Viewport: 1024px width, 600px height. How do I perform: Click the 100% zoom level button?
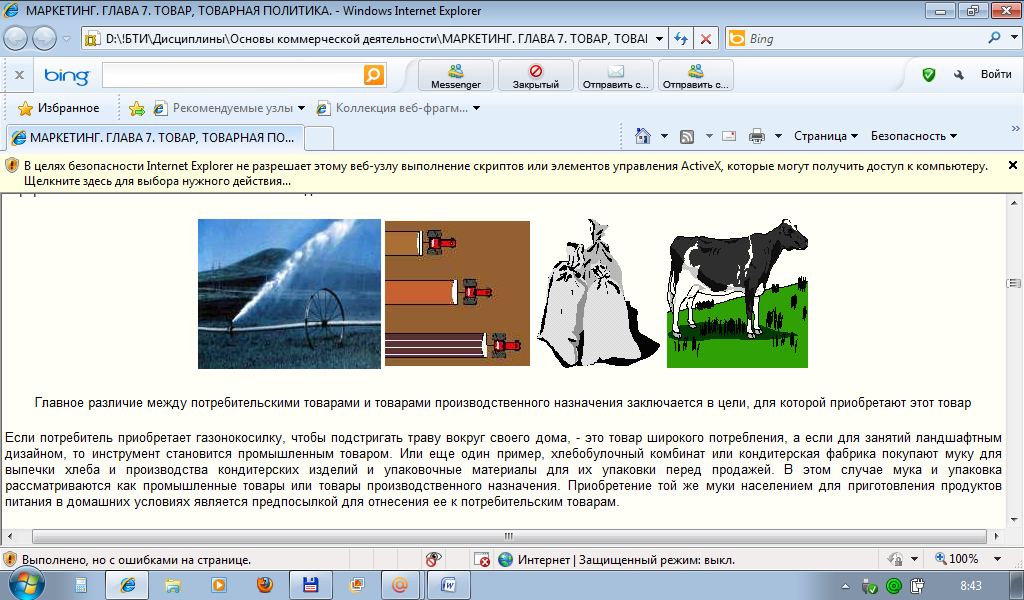tap(957, 559)
